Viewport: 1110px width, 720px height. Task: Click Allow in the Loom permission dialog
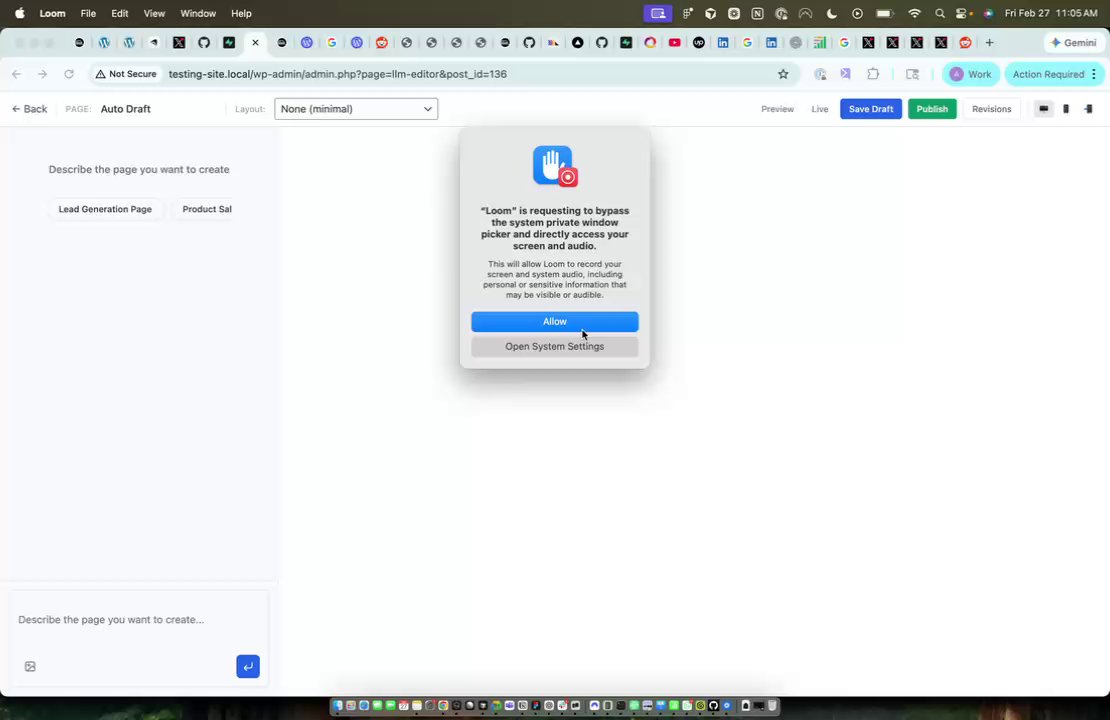pos(554,321)
